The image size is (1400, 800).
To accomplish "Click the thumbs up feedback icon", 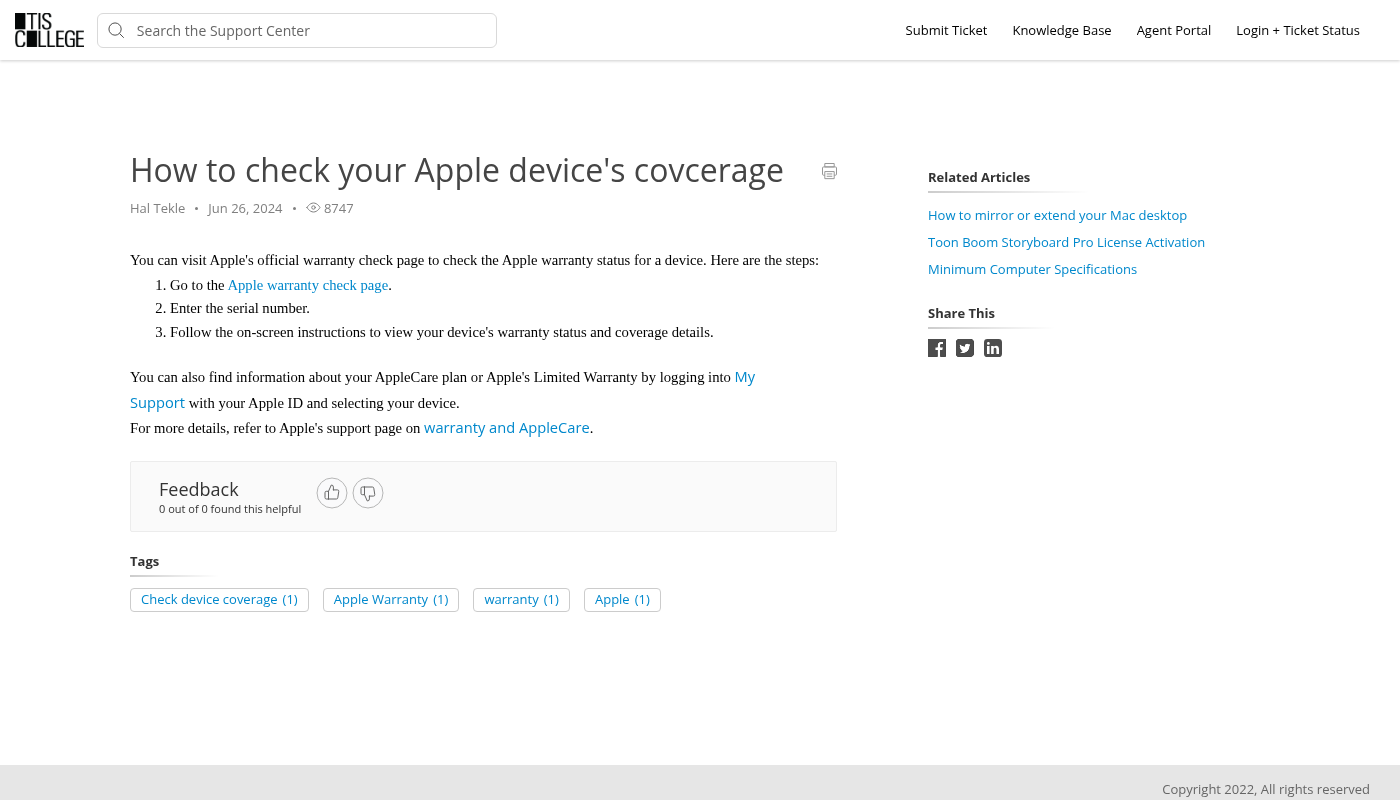I will [x=332, y=493].
